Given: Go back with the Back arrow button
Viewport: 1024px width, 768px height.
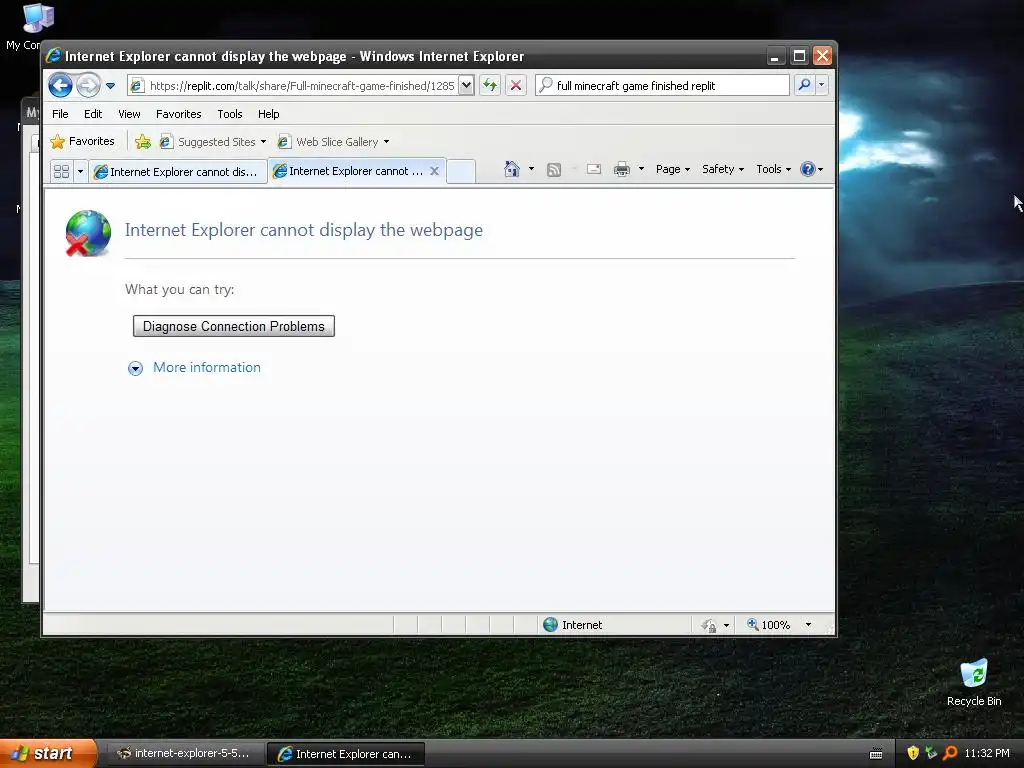Looking at the screenshot, I should click(x=60, y=86).
